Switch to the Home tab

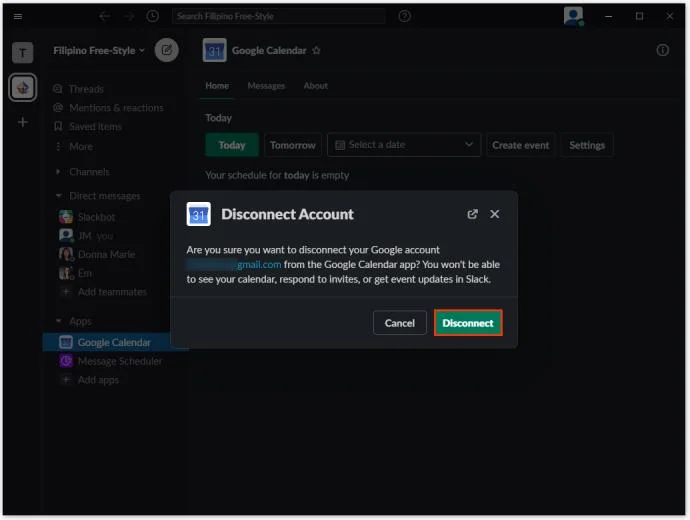pos(217,86)
